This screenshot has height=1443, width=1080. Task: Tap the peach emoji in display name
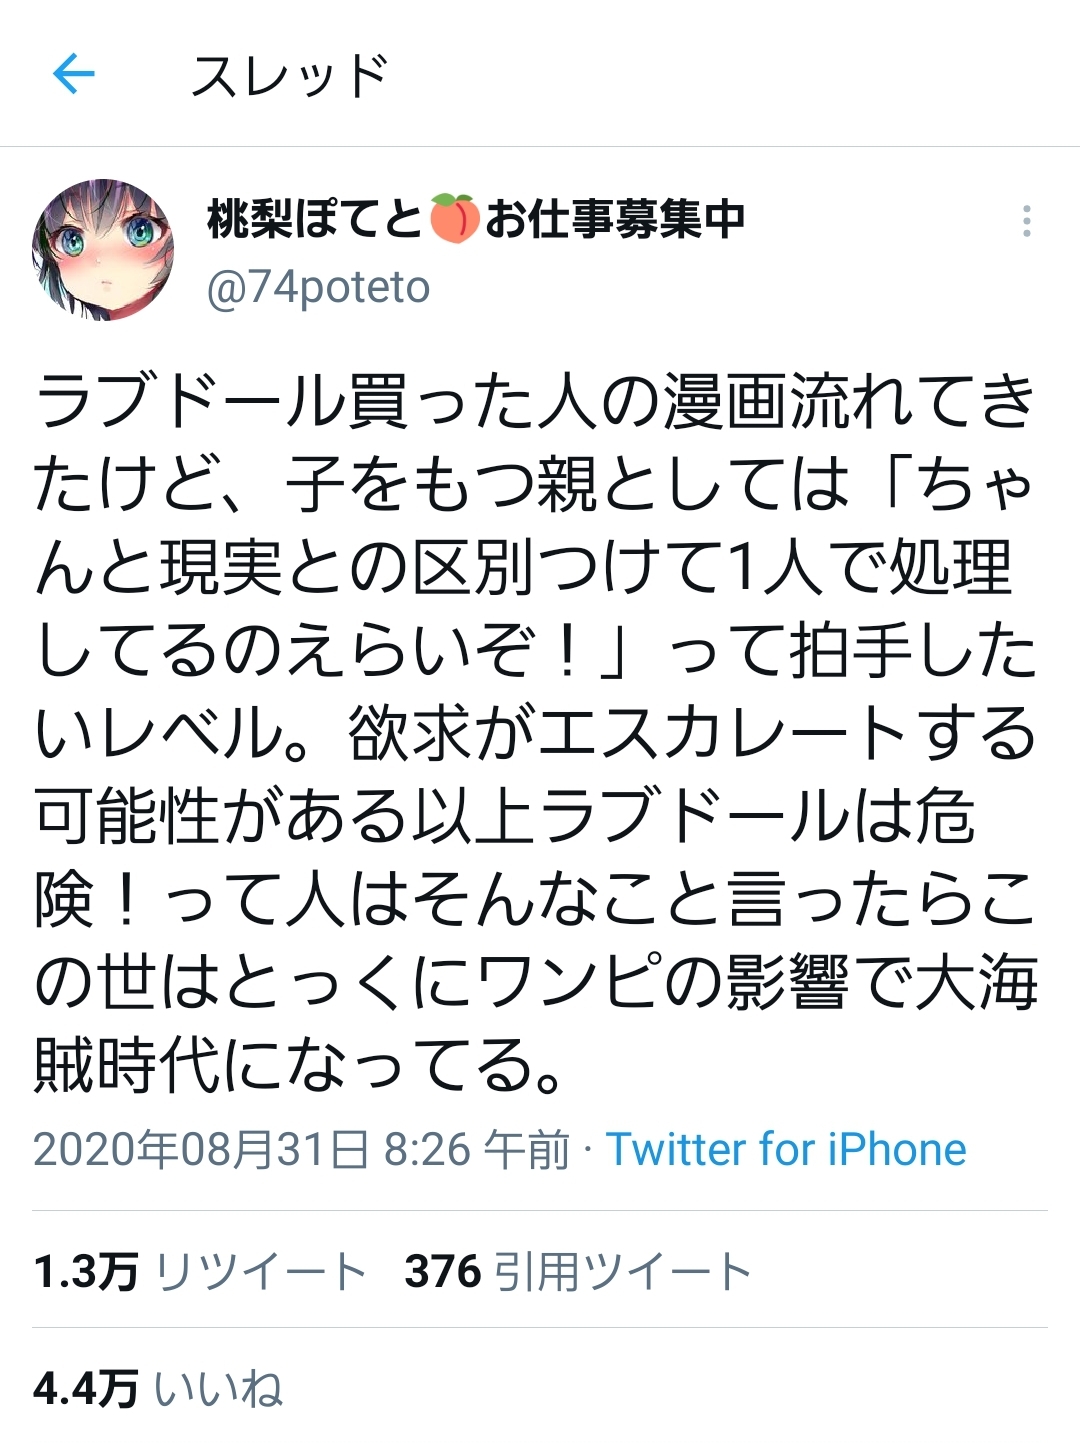(x=455, y=218)
